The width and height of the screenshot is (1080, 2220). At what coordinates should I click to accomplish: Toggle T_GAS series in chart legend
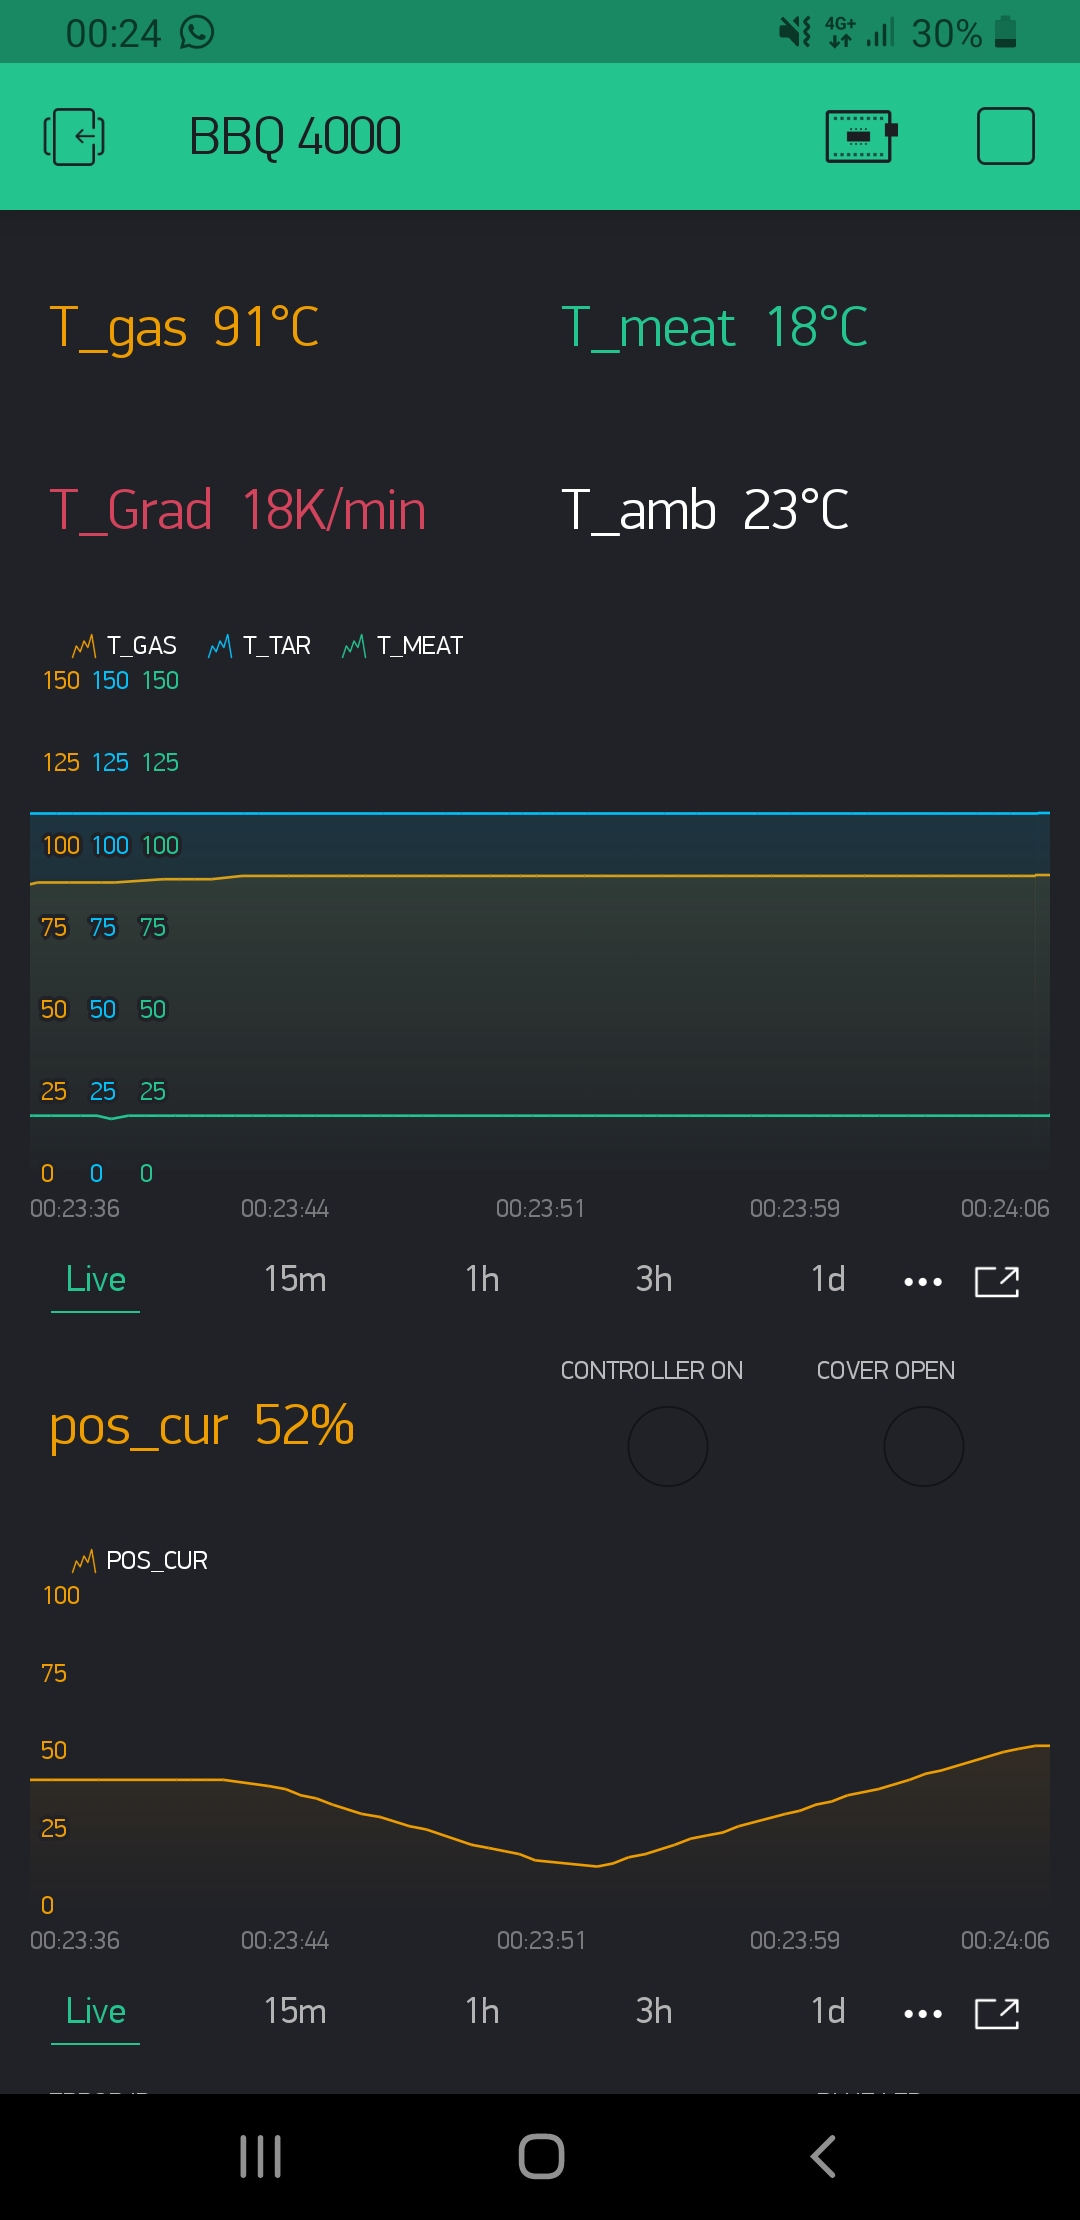pyautogui.click(x=126, y=646)
